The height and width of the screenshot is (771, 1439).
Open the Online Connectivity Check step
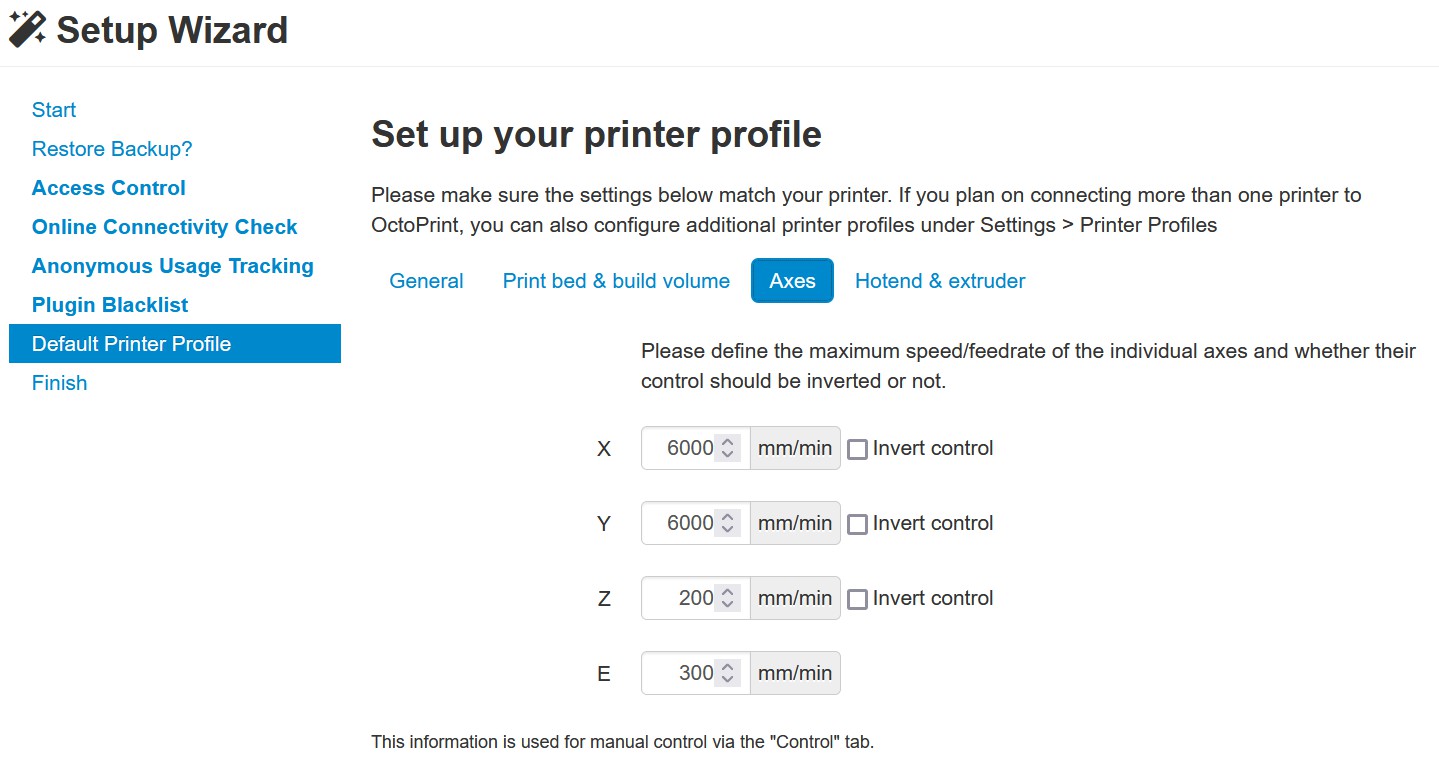pos(165,227)
